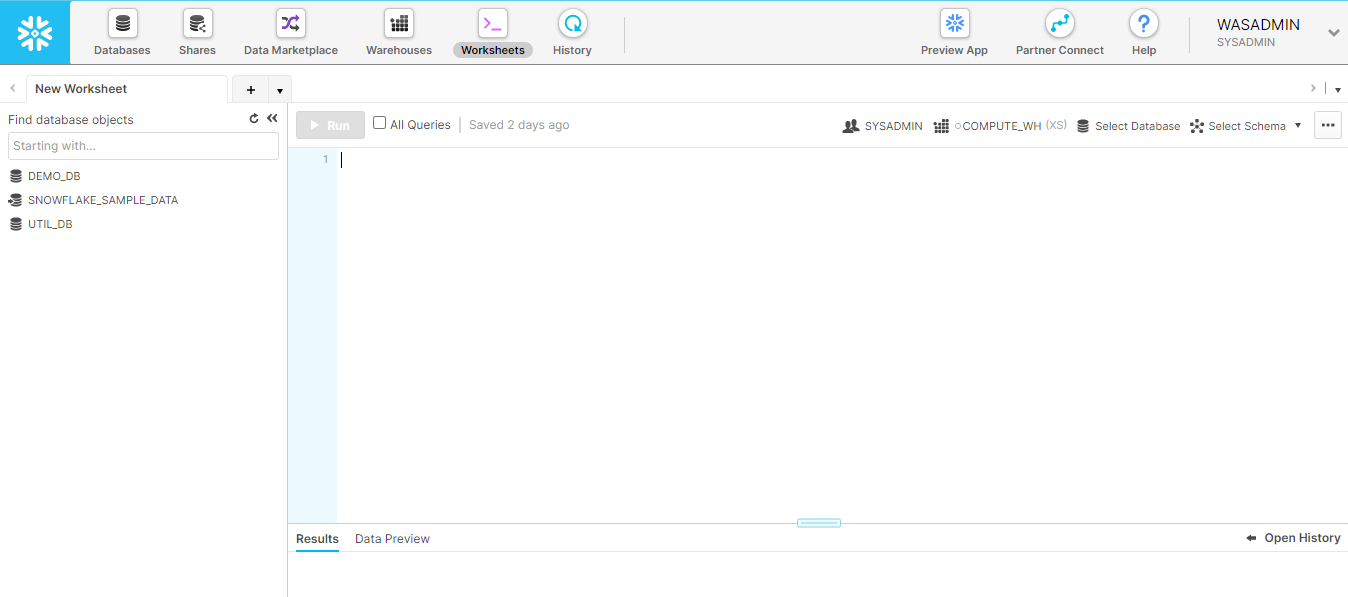
Task: Go to the Warehouses menu label
Action: [x=399, y=50]
